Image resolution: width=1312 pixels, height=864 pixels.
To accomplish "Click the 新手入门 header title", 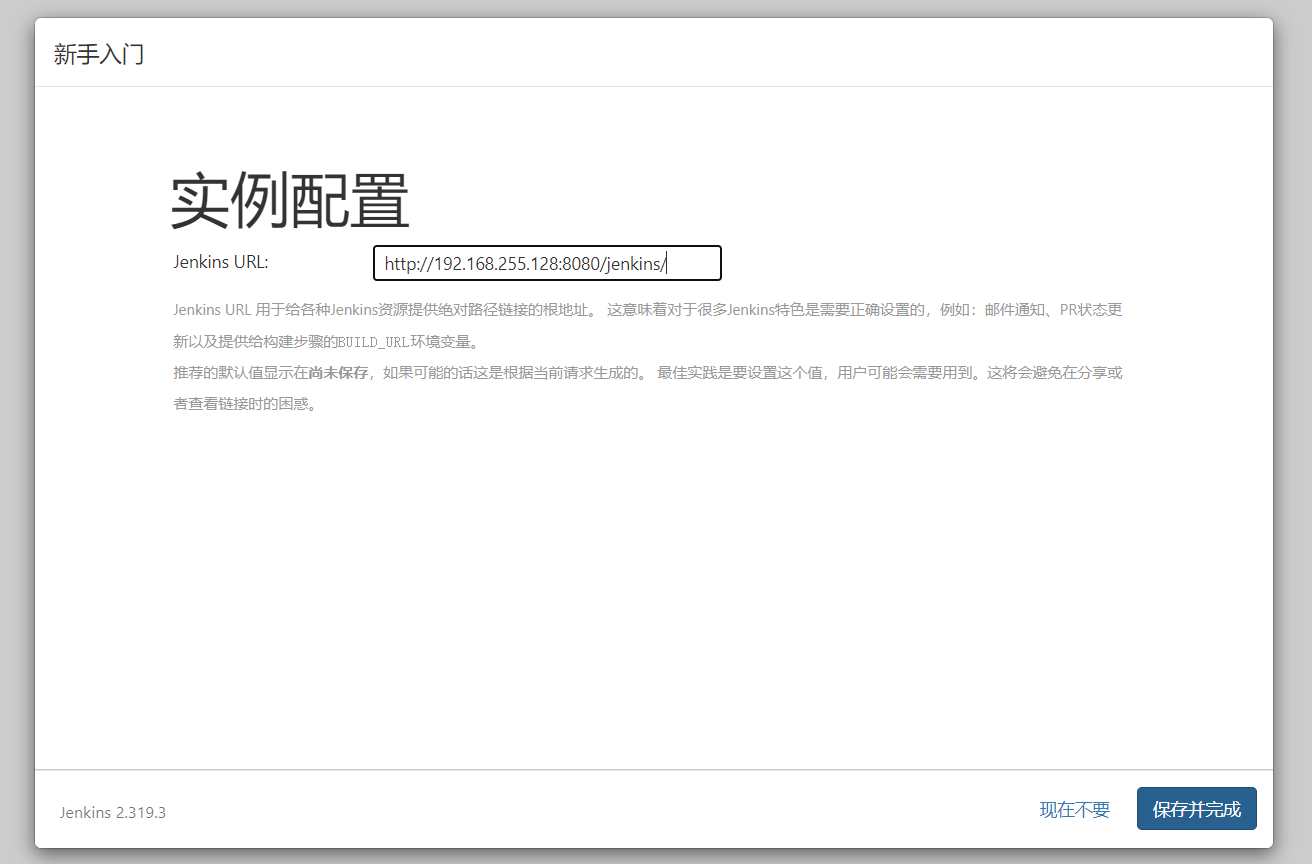I will (99, 54).
